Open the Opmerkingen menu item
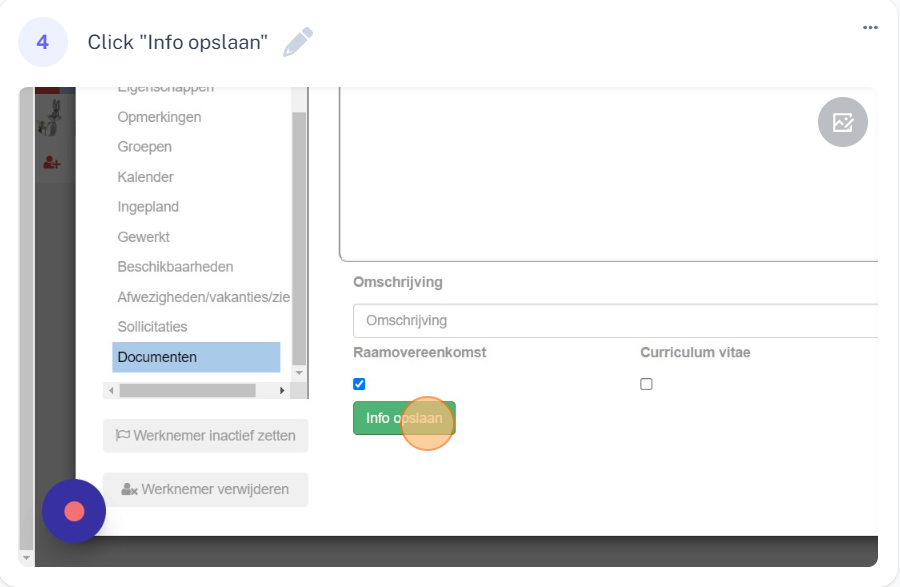This screenshot has height=587, width=900. [x=160, y=117]
